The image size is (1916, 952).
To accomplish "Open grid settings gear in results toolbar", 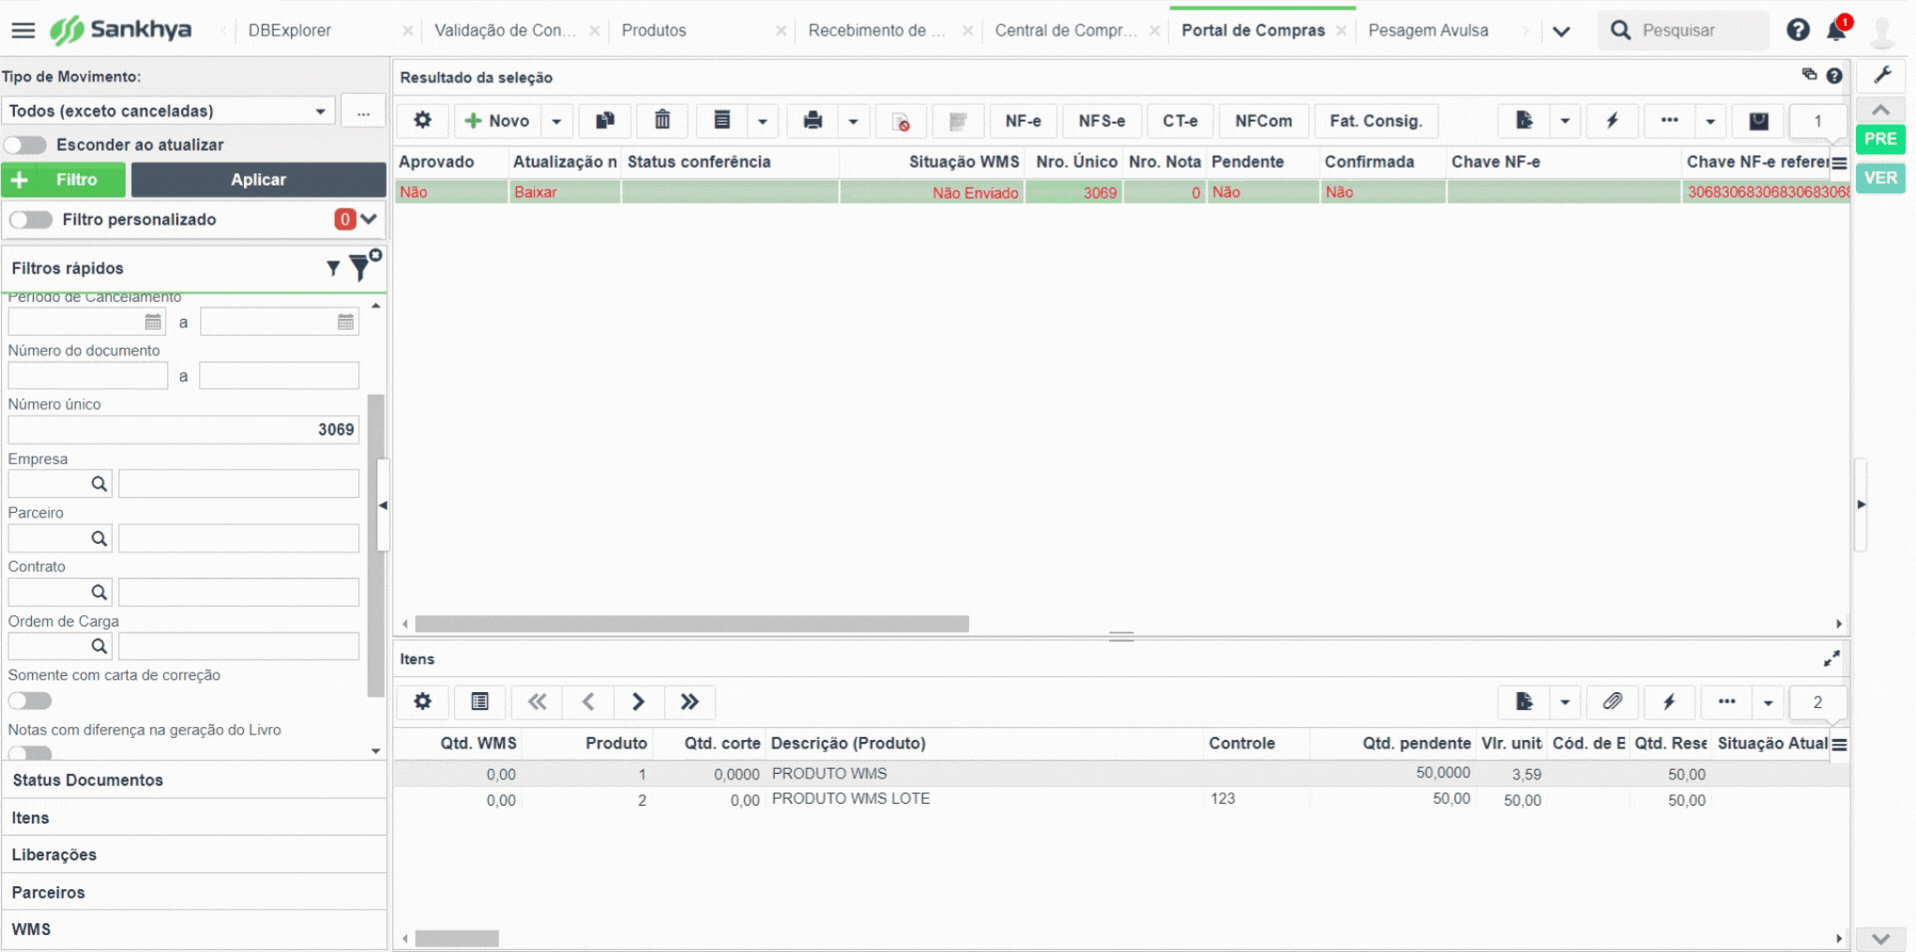I will tap(423, 121).
